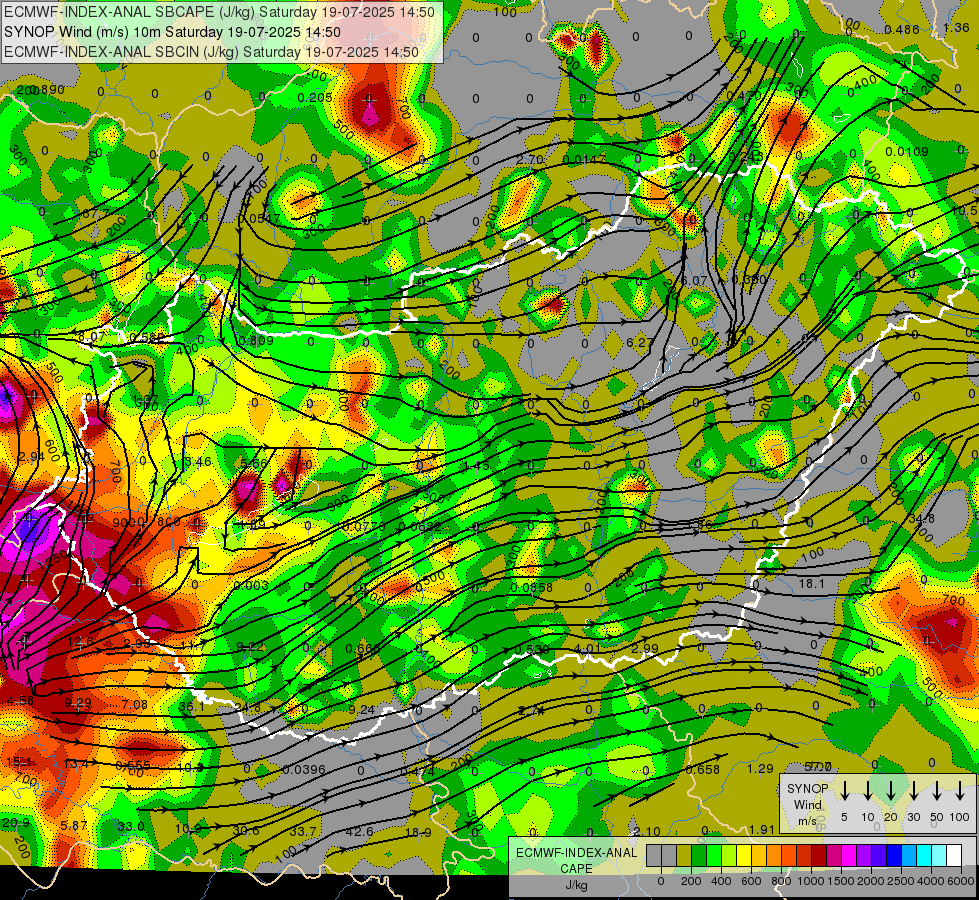Pick the 100 m/s wind legend arrow
Viewport: 979px width, 900px height.
(960, 791)
